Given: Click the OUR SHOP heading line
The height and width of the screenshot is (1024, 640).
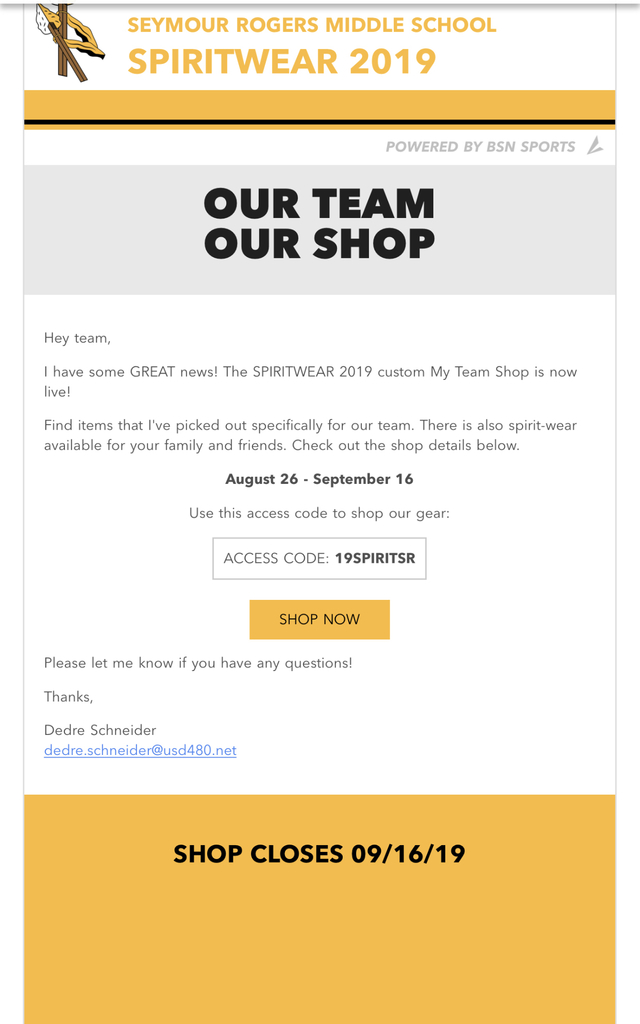Looking at the screenshot, I should pos(319,244).
